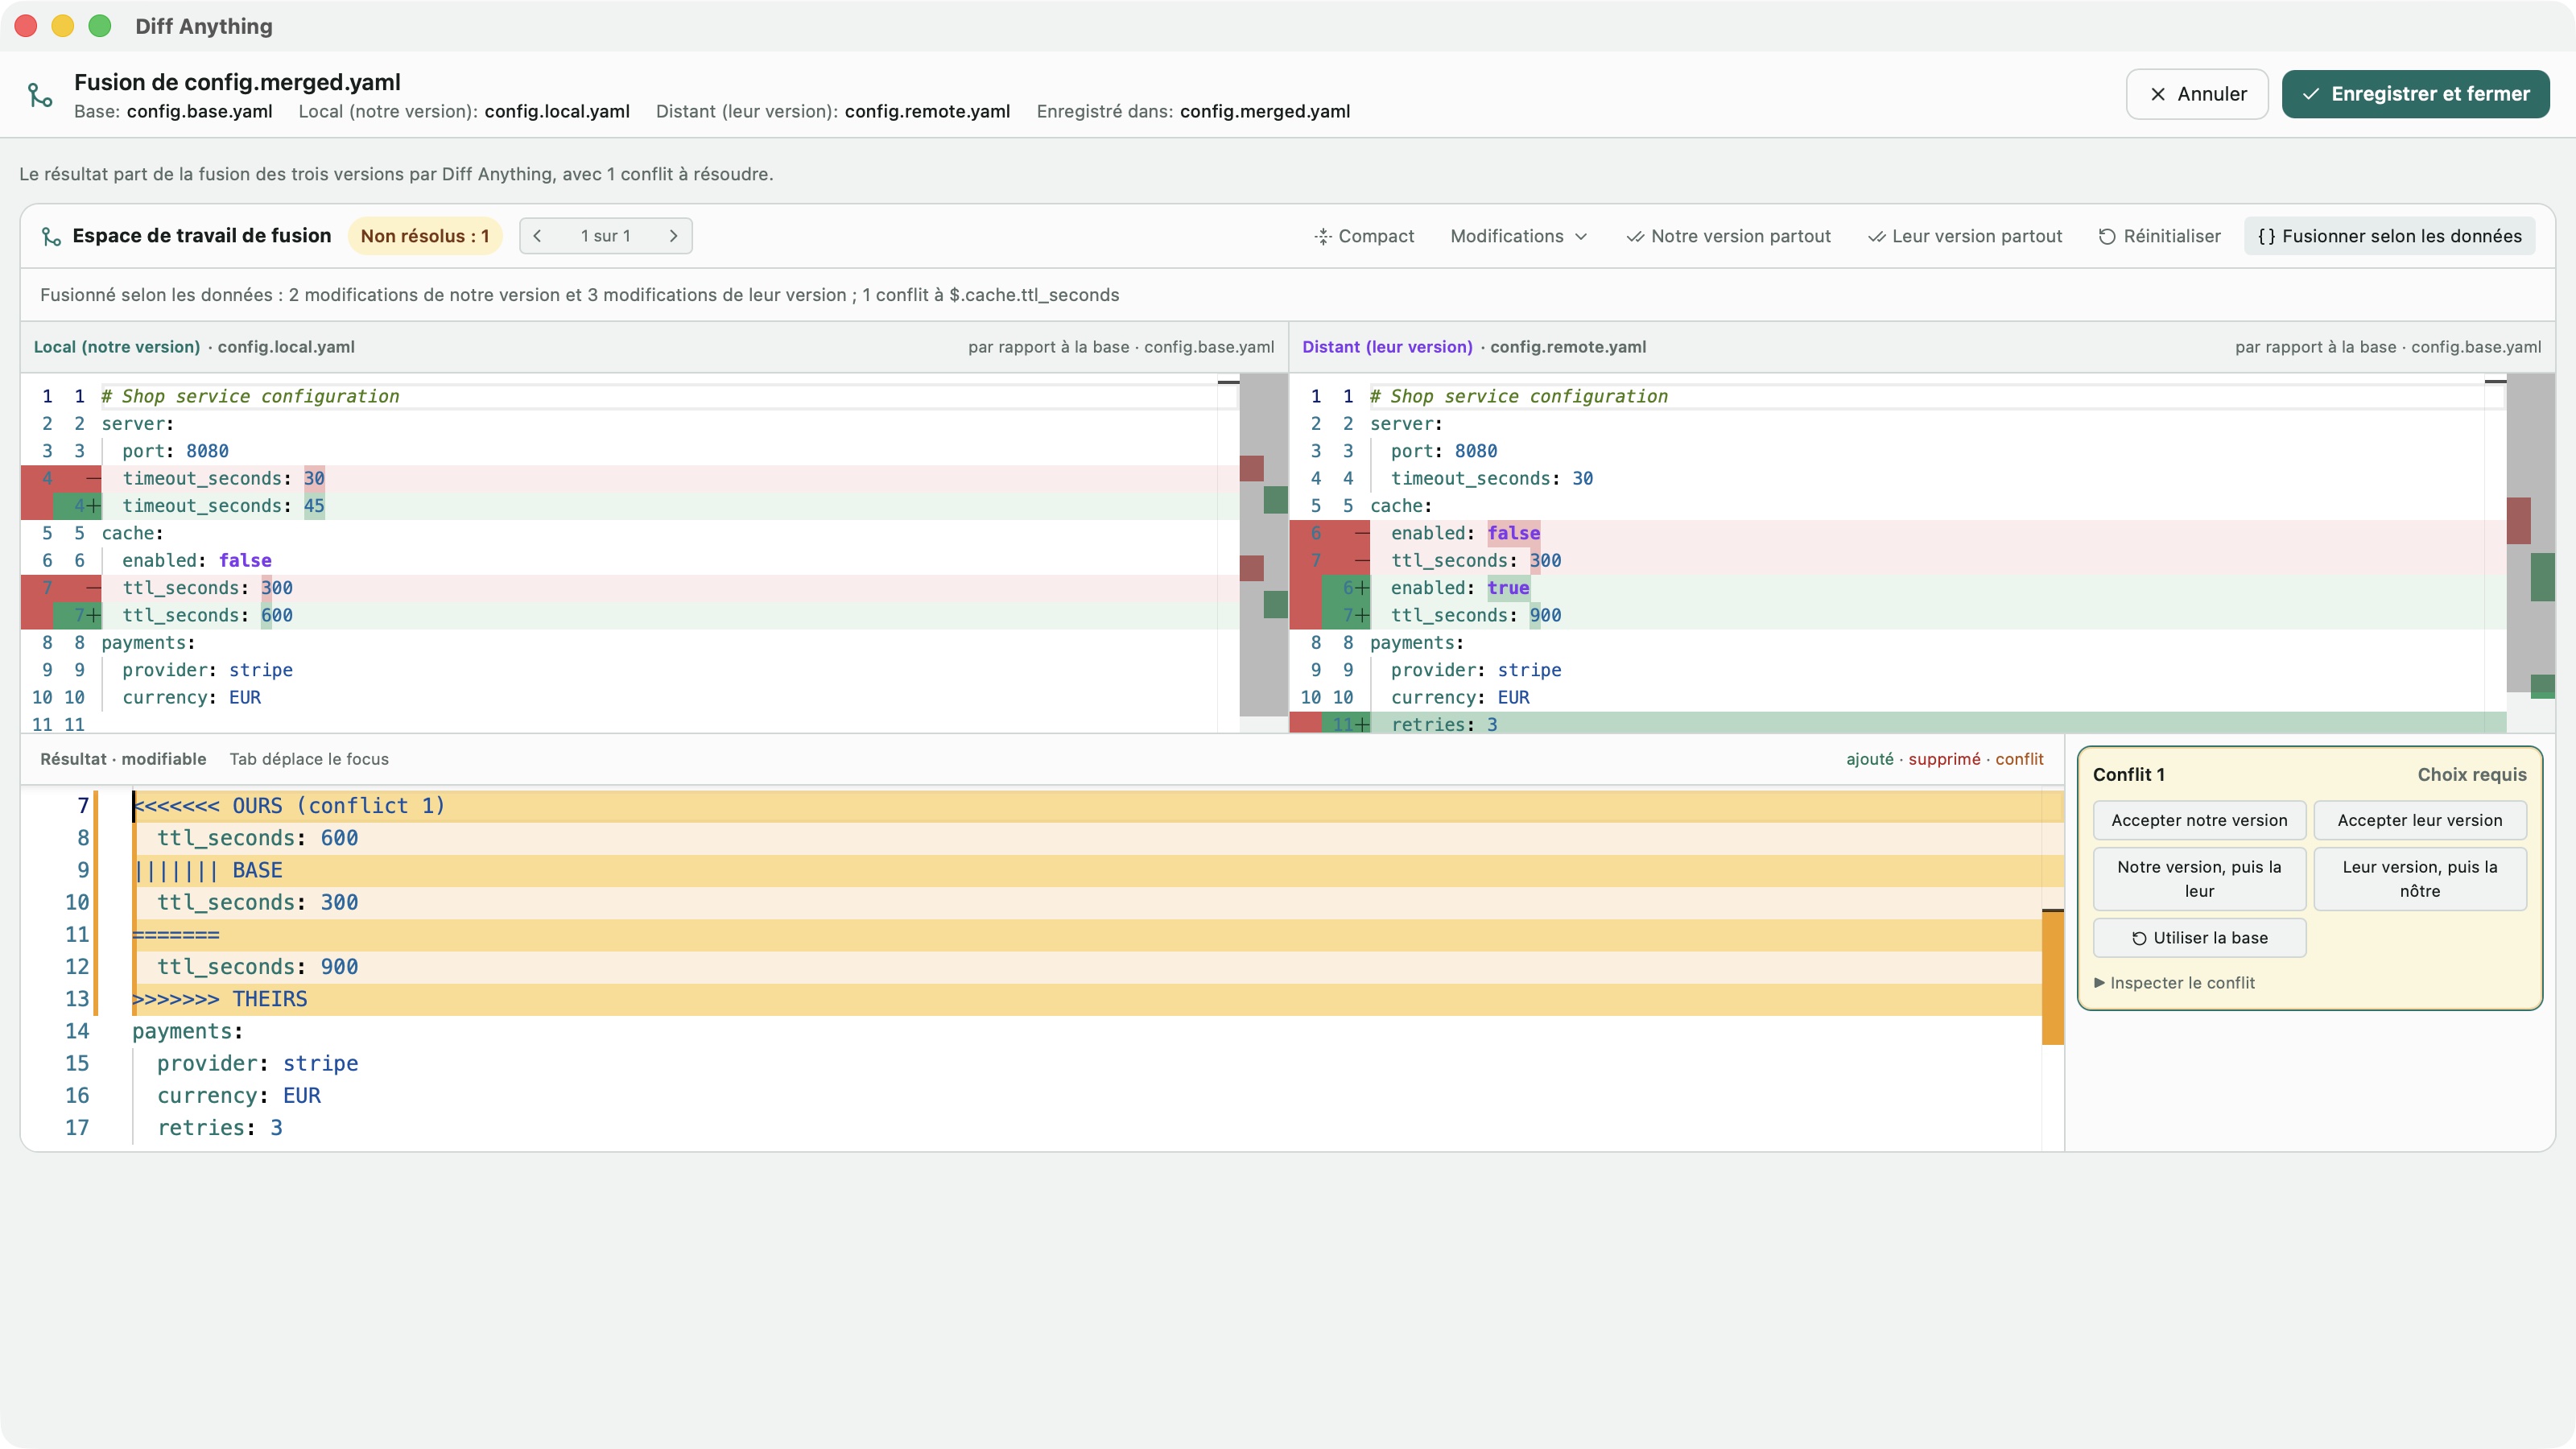Screen dimensions: 2576x1449
Task: Click the '1 sur 1' conflict counter
Action: (x=605, y=236)
